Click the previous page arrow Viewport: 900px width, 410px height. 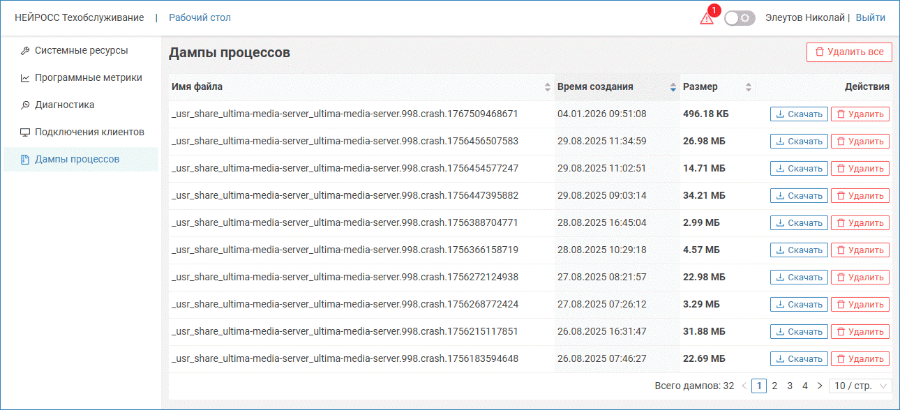[744, 386]
